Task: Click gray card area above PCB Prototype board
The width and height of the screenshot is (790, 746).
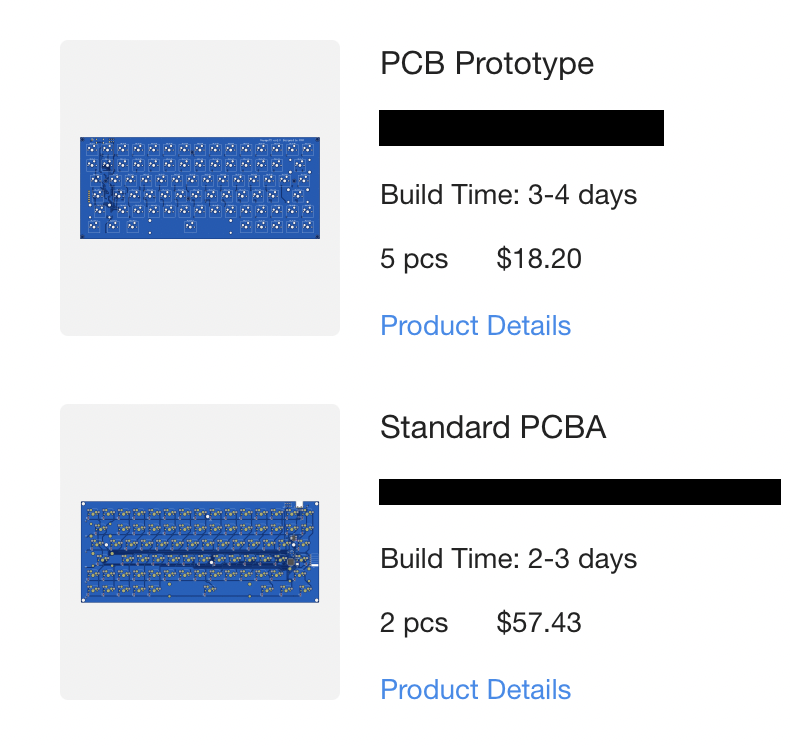Action: click(200, 88)
